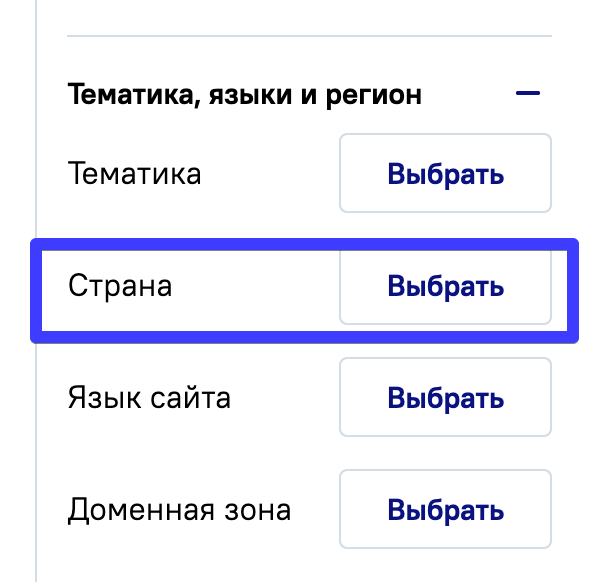
Task: Pick a topic via Тематика's Выбрать
Action: tap(445, 174)
